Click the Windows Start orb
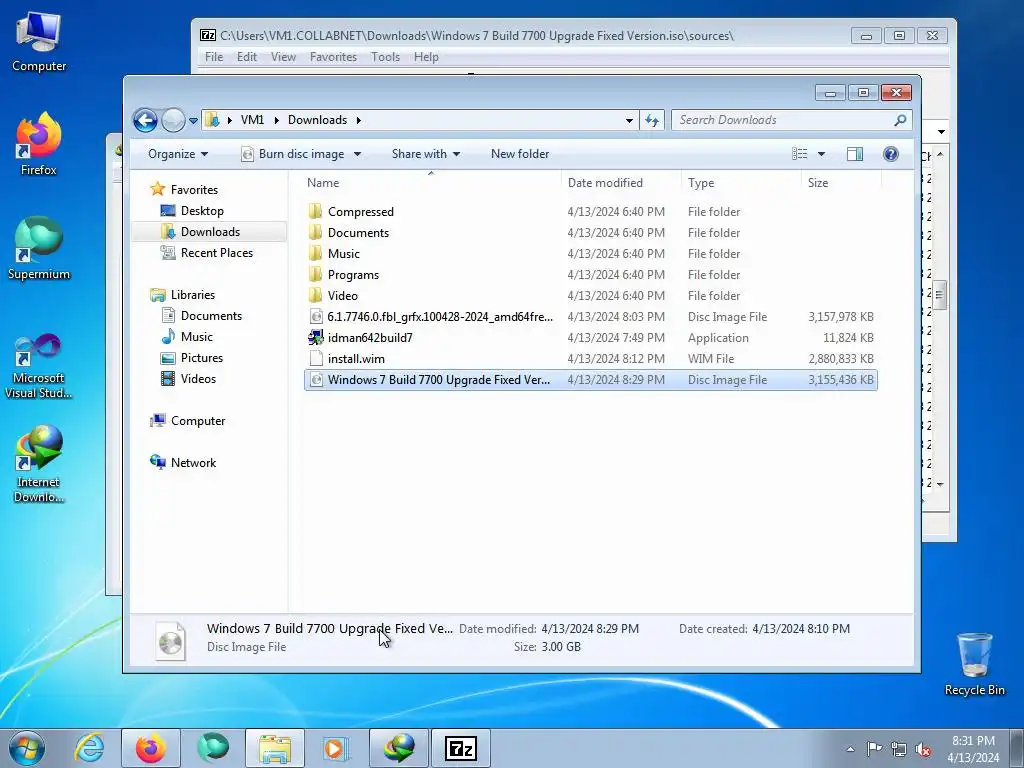 27,748
